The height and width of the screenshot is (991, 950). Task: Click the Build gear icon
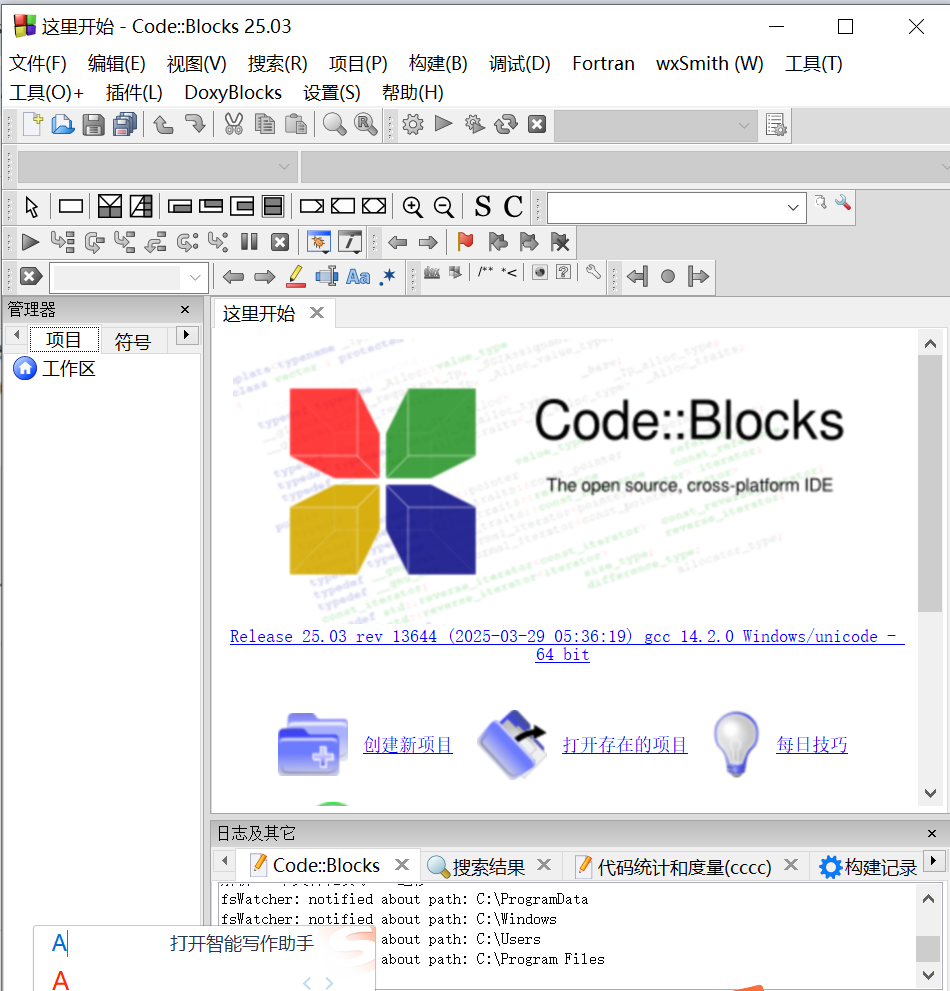(413, 125)
